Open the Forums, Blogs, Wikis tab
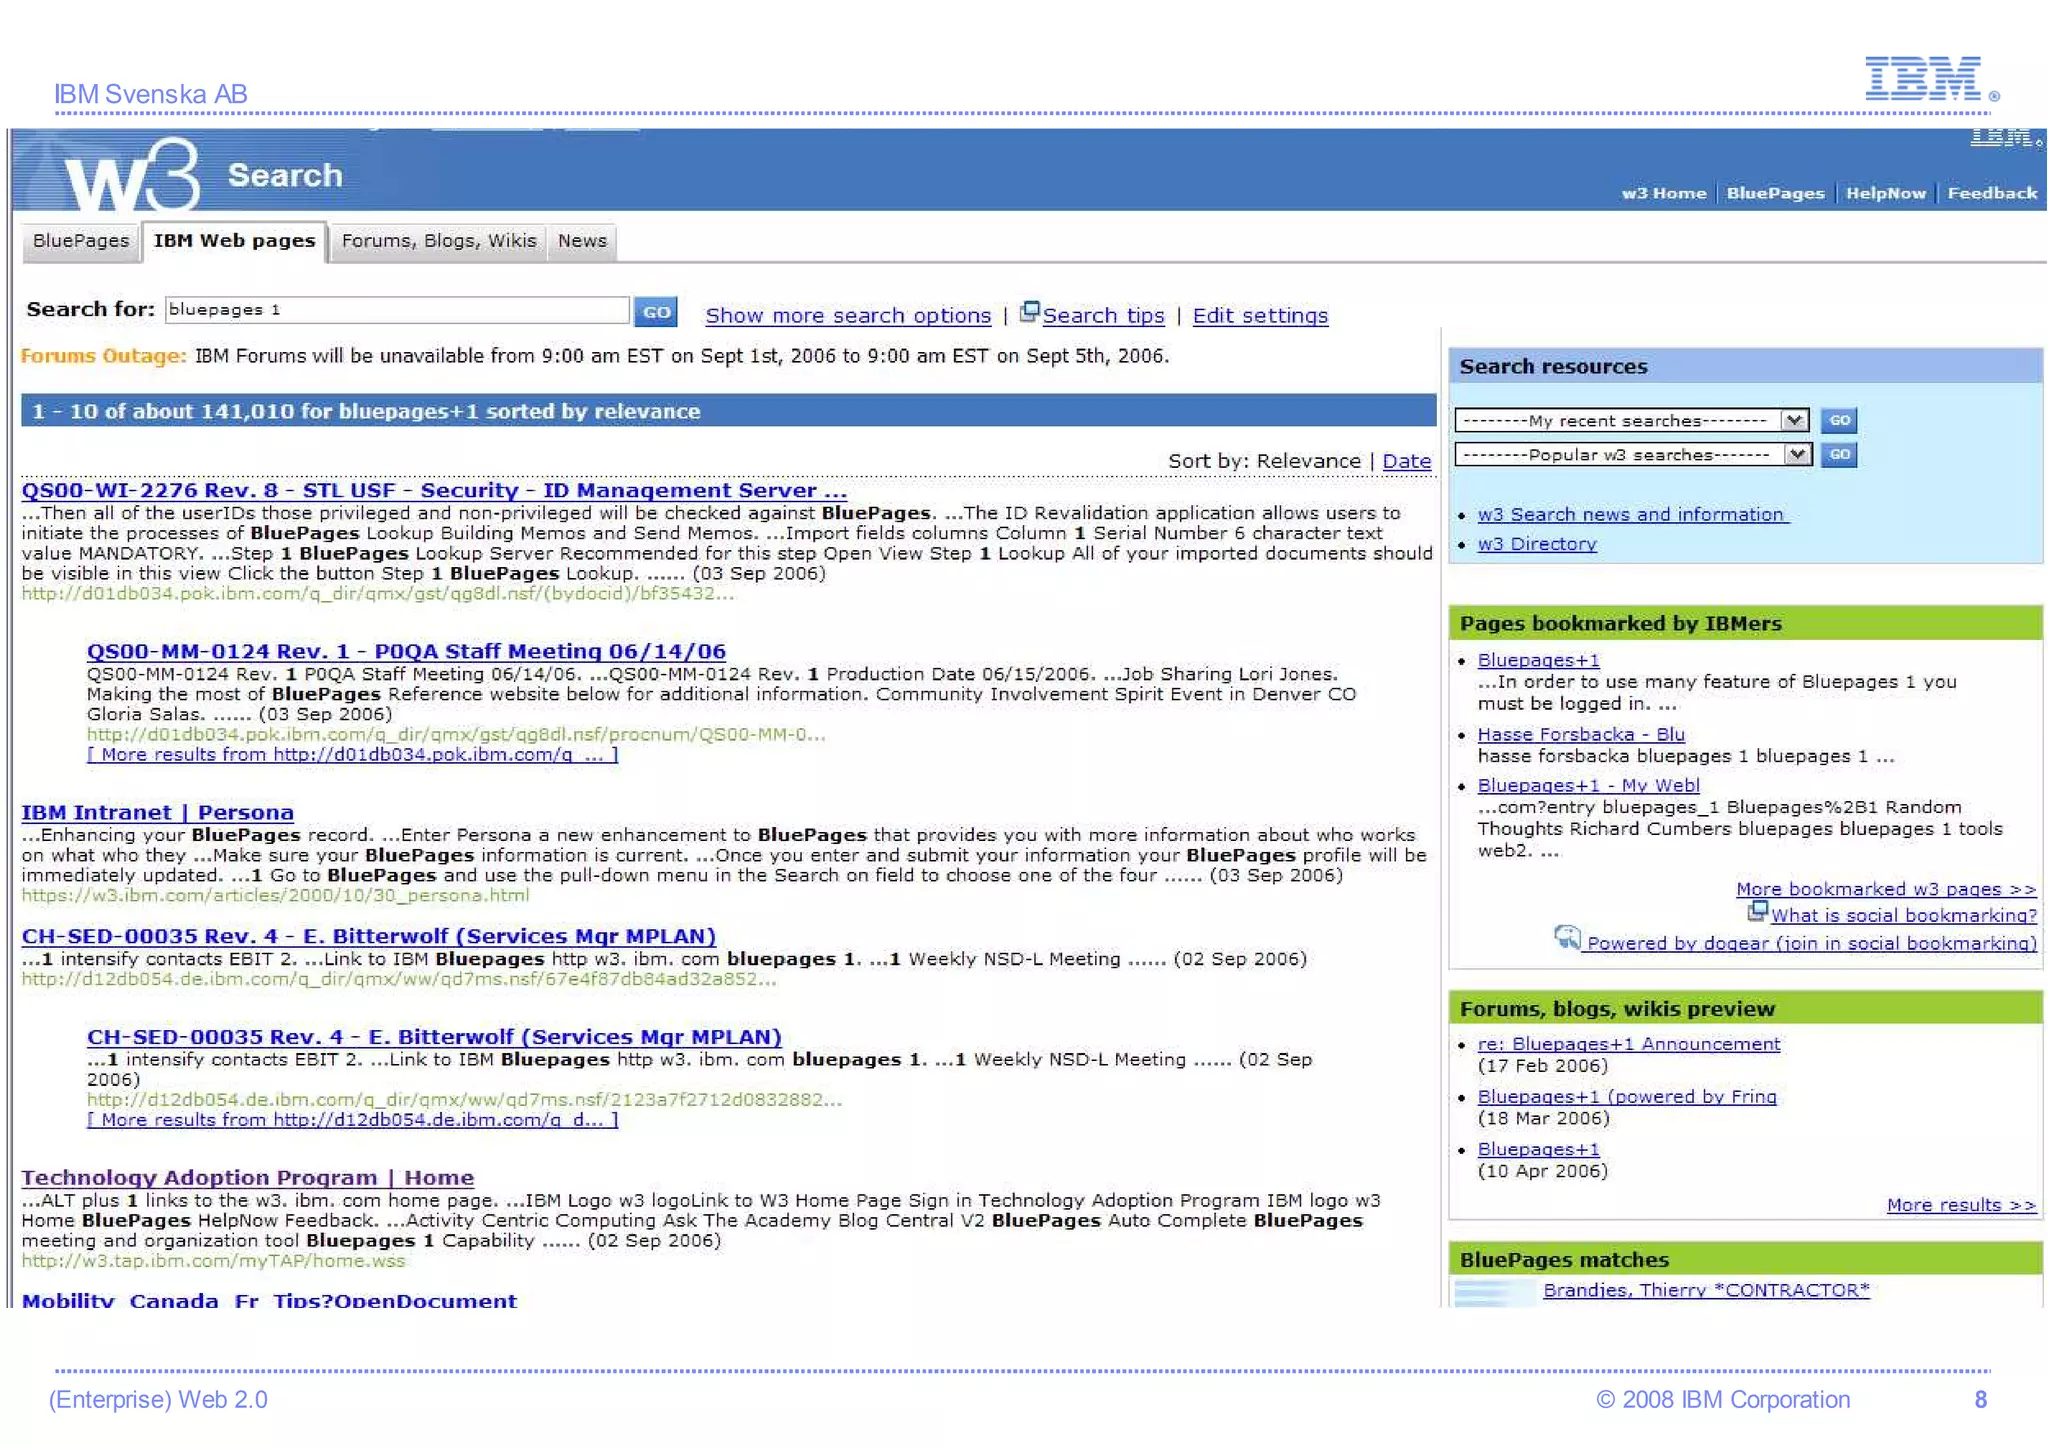This screenshot has height=1447, width=2048. click(439, 241)
